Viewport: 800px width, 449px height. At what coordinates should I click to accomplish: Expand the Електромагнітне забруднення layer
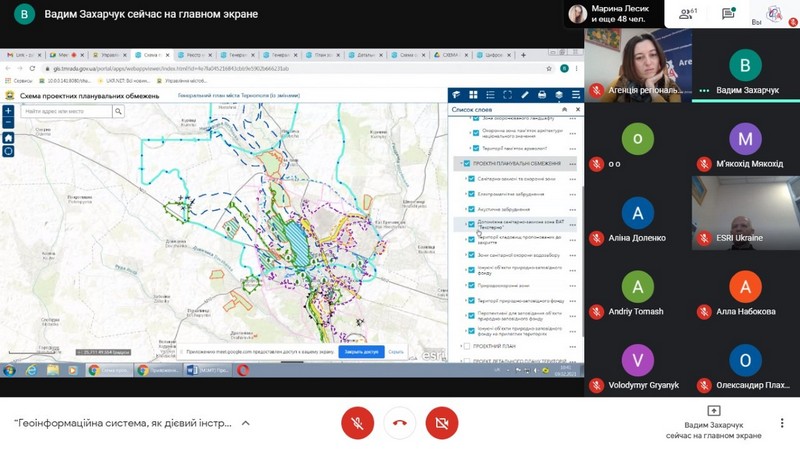coord(466,194)
